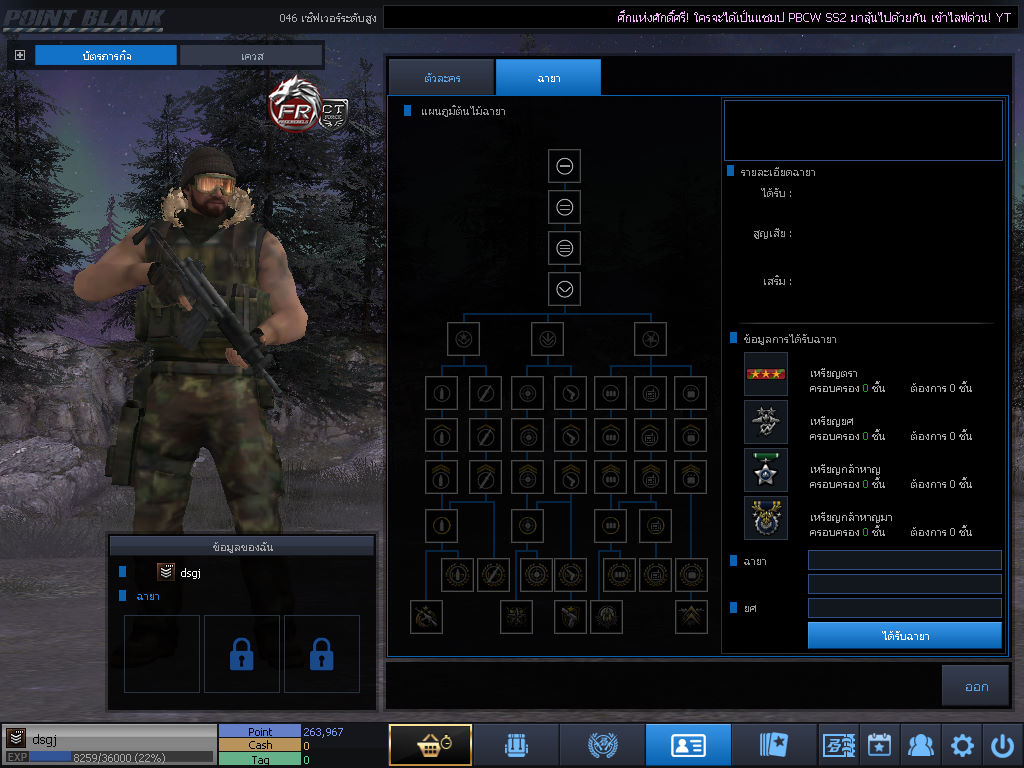
Task: Click the single-chevron knife title node
Action: click(485, 436)
